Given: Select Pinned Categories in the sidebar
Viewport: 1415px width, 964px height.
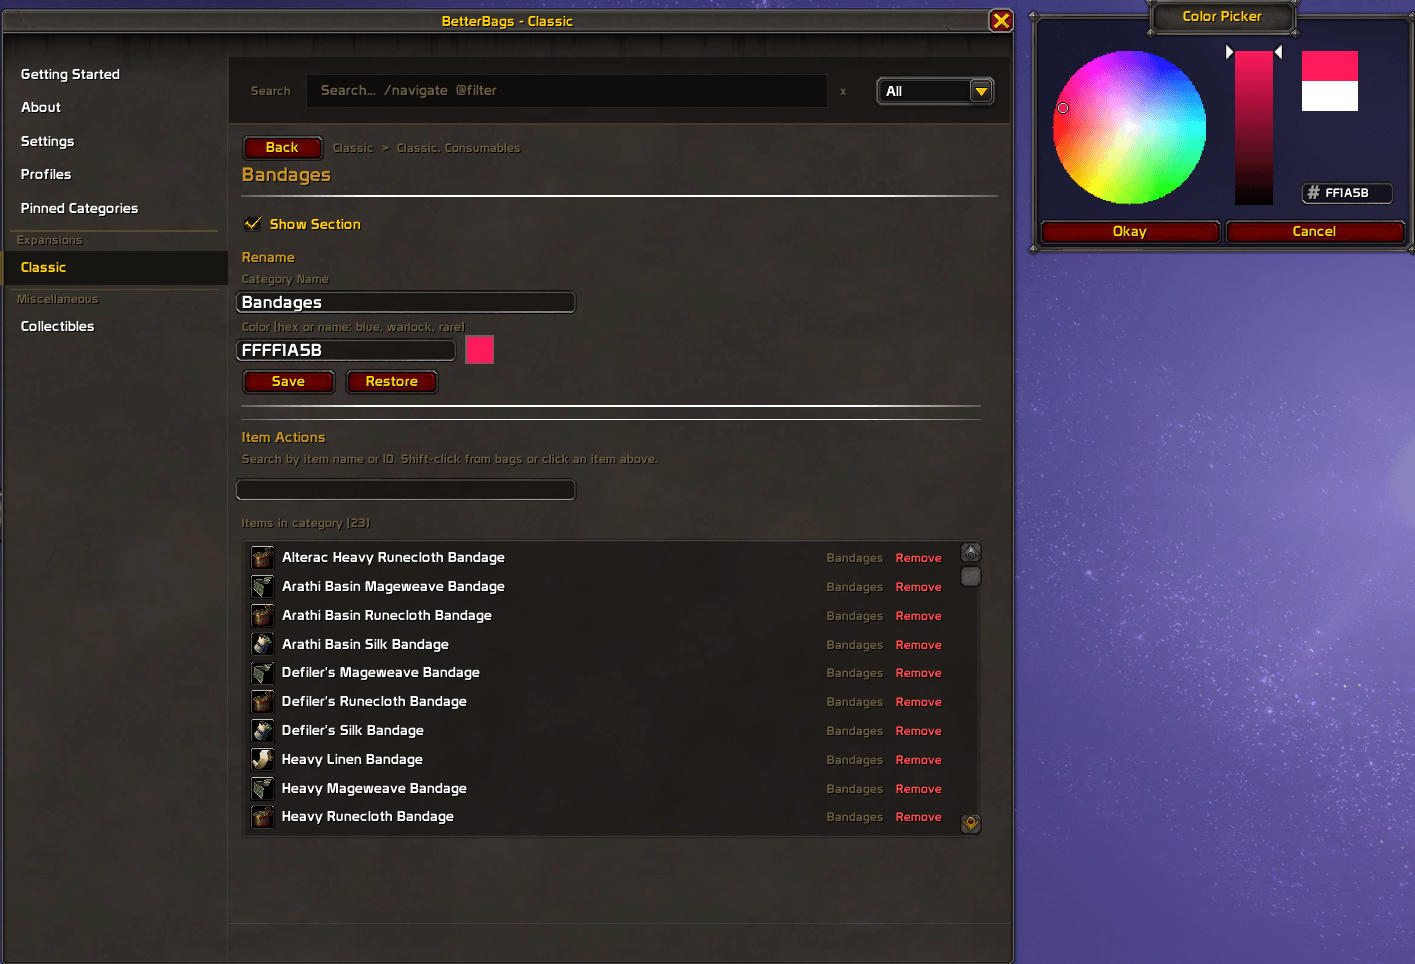Looking at the screenshot, I should click(x=79, y=208).
